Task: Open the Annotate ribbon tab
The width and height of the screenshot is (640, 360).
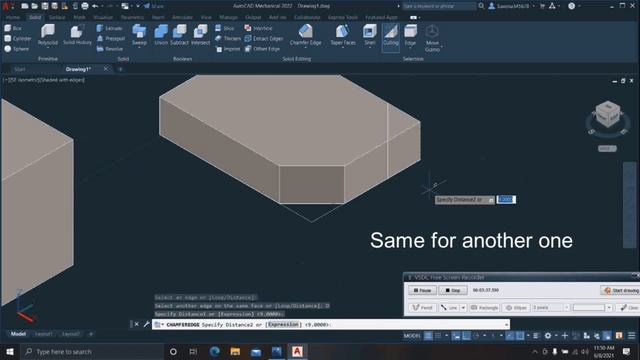Action: tap(182, 18)
